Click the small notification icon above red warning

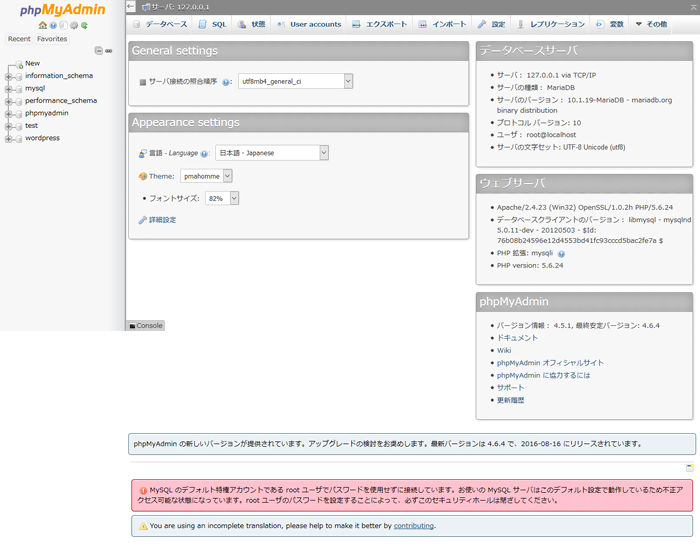(690, 468)
